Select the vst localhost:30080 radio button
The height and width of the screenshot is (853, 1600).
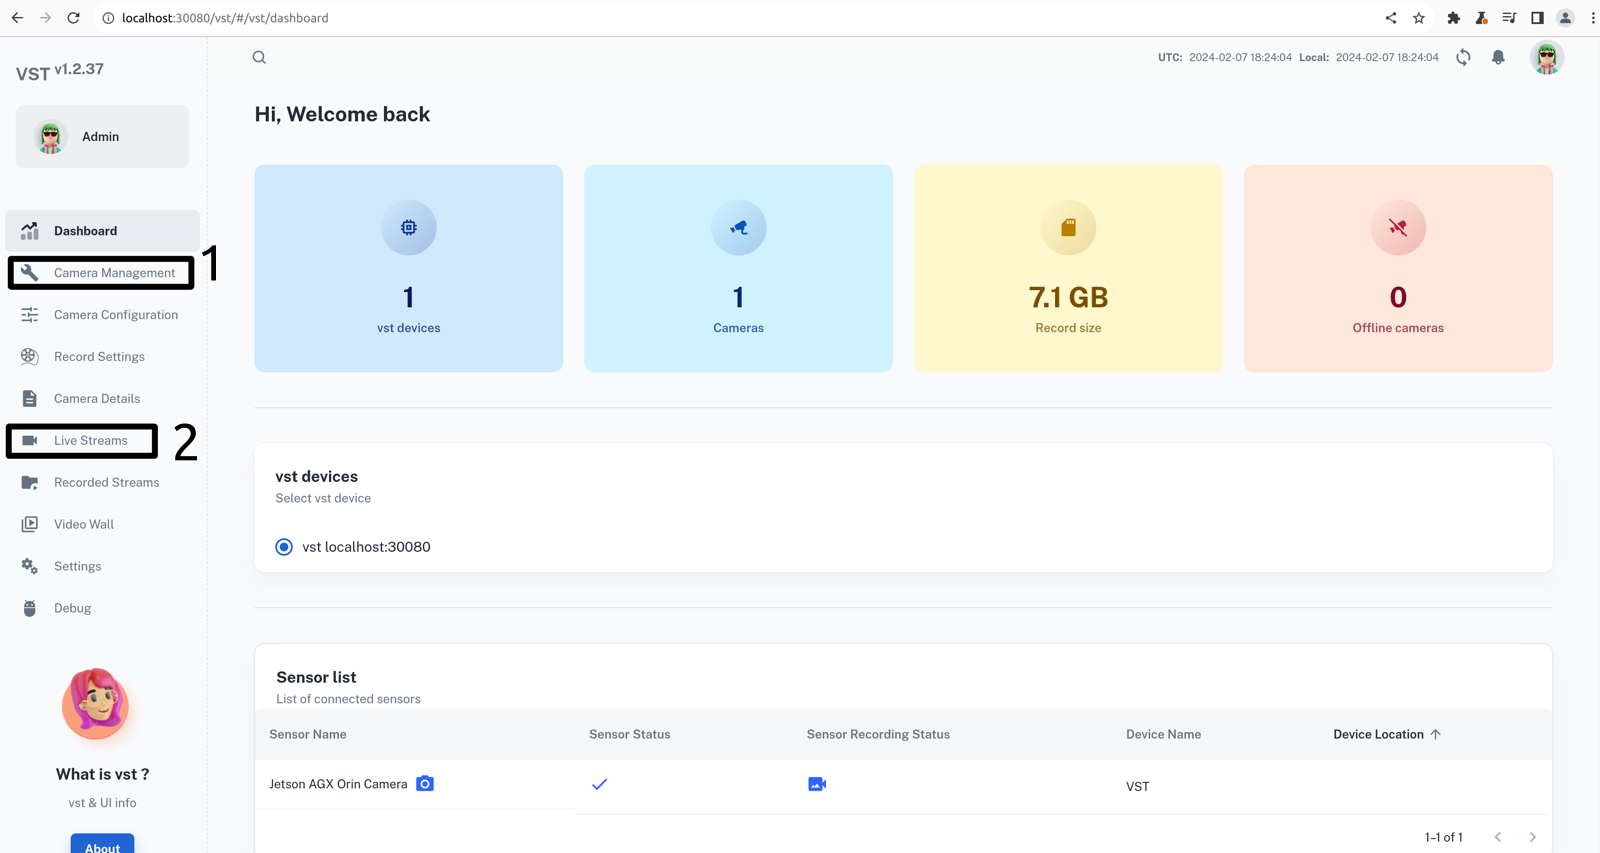pos(284,547)
